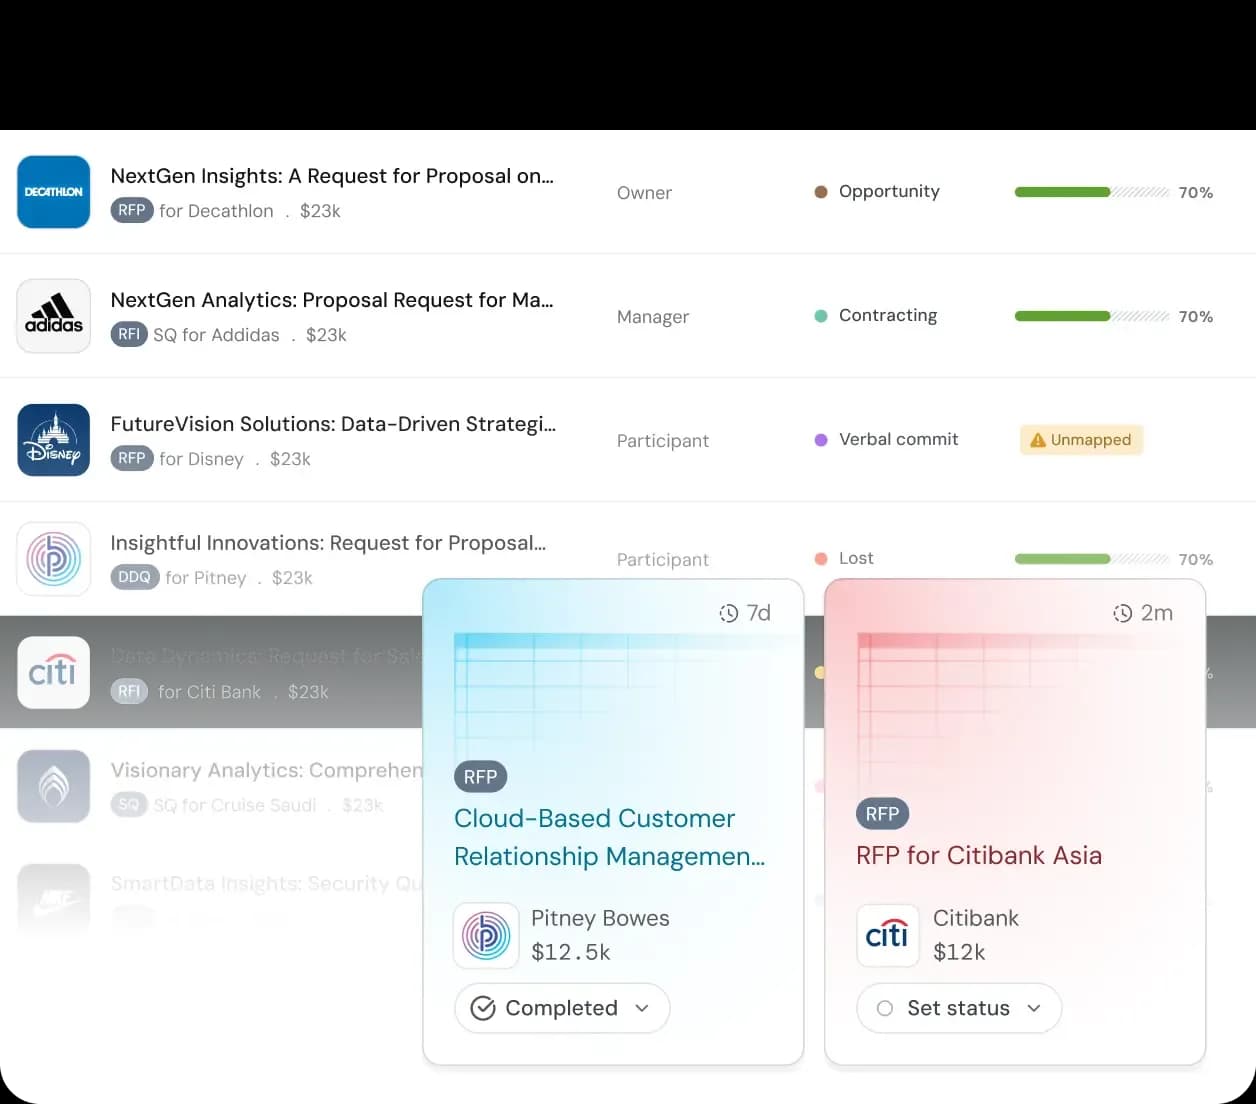Click the Citi logo in highlighted row

pyautogui.click(x=54, y=673)
